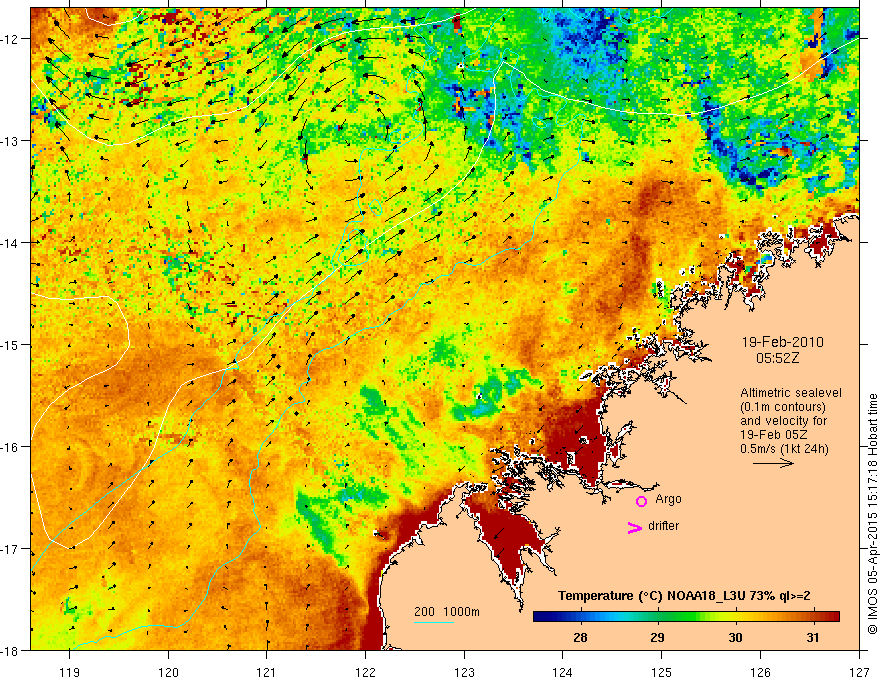The height and width of the screenshot is (680, 880).
Task: Click the 'Argo' legend label
Action: tap(668, 499)
